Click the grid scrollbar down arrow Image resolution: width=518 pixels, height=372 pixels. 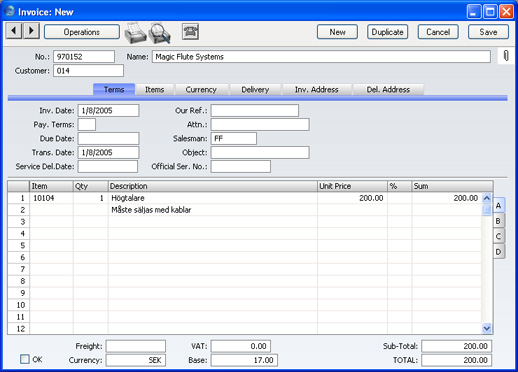click(487, 328)
